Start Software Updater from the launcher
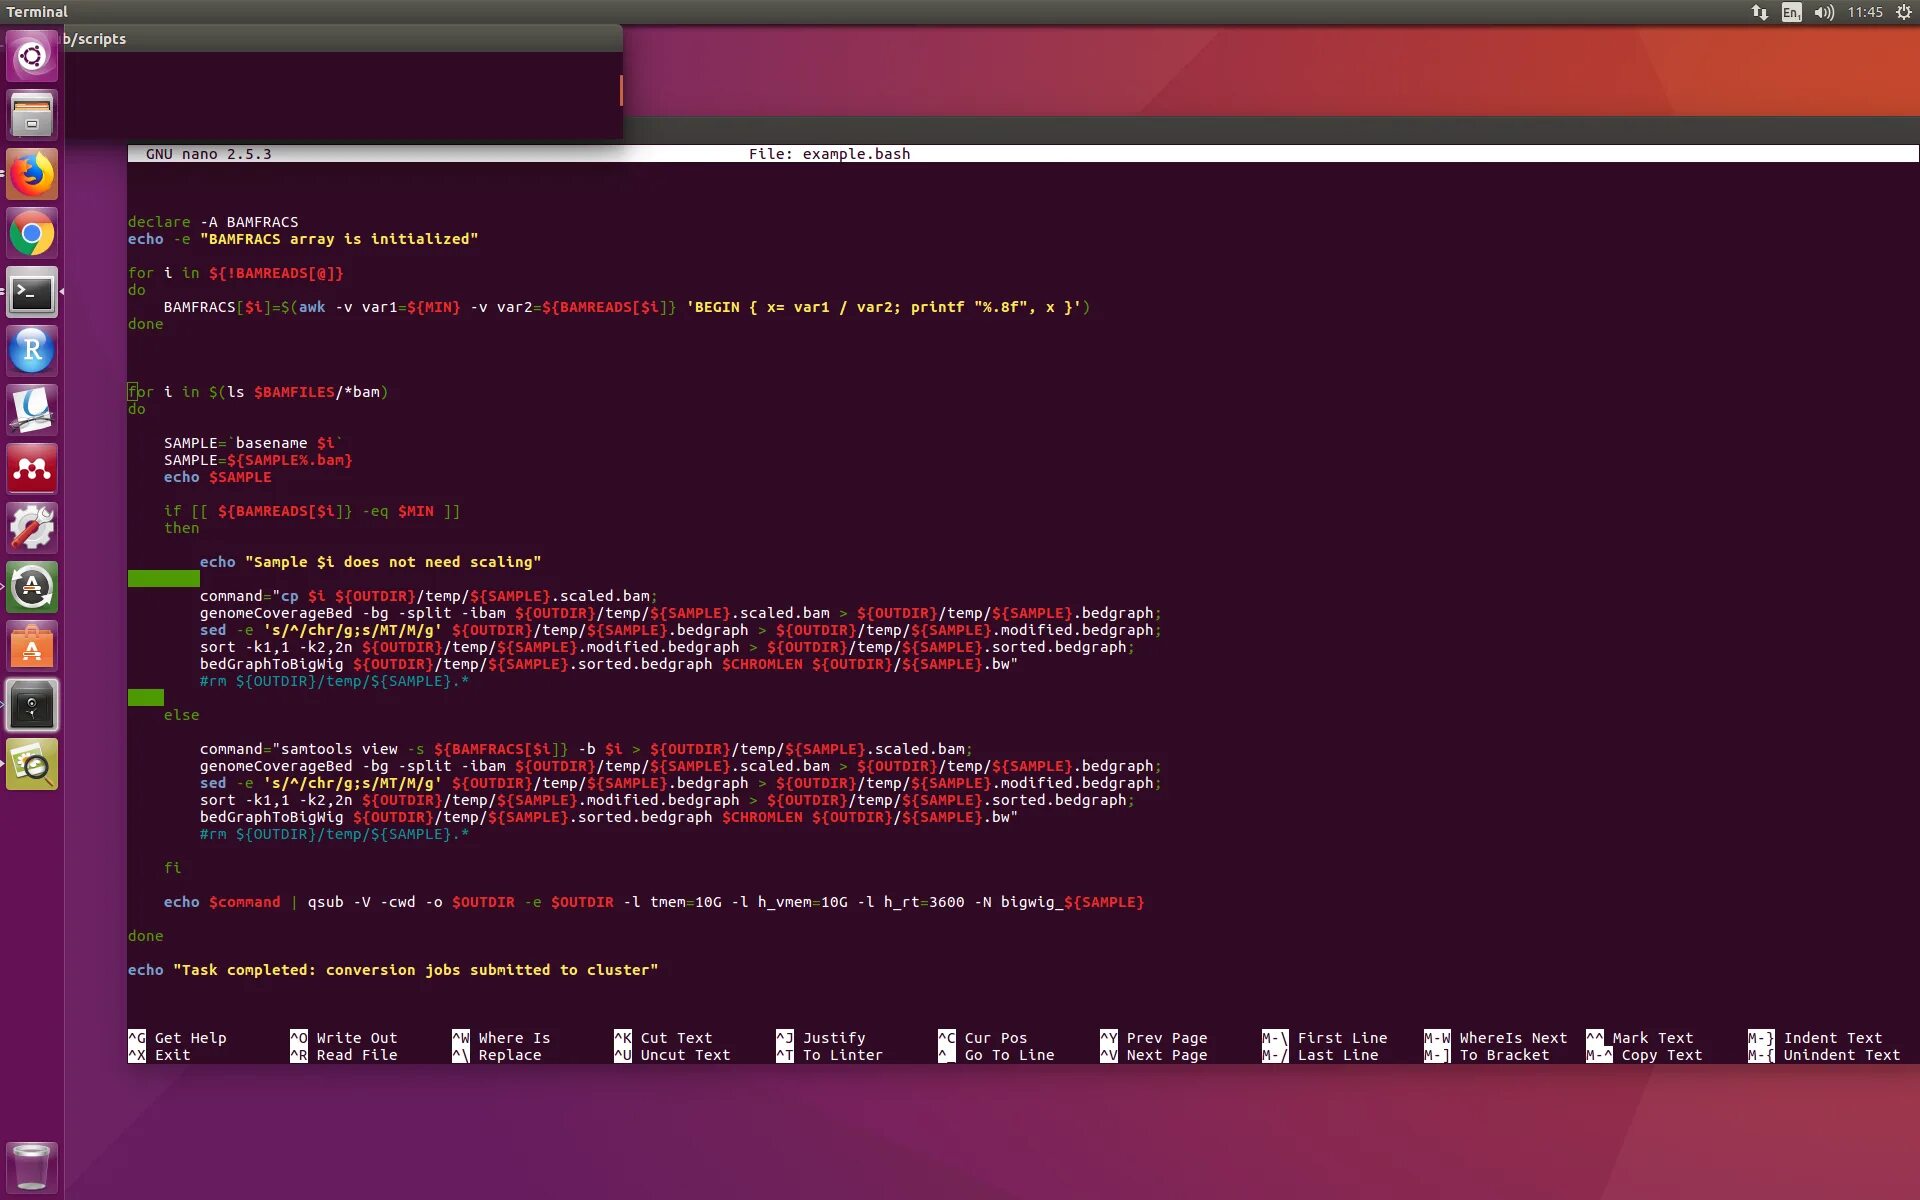Viewport: 1920px width, 1200px height. (32, 587)
